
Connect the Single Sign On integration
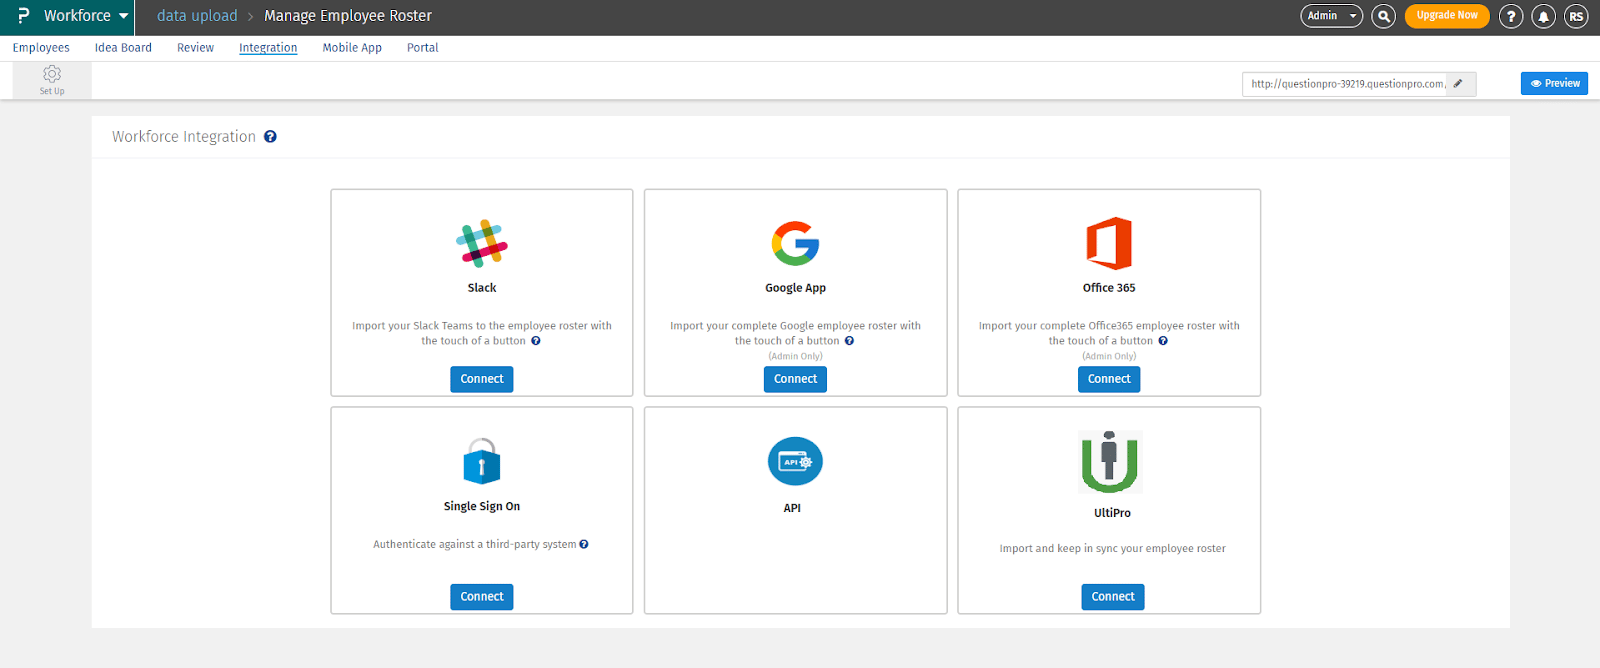482,597
